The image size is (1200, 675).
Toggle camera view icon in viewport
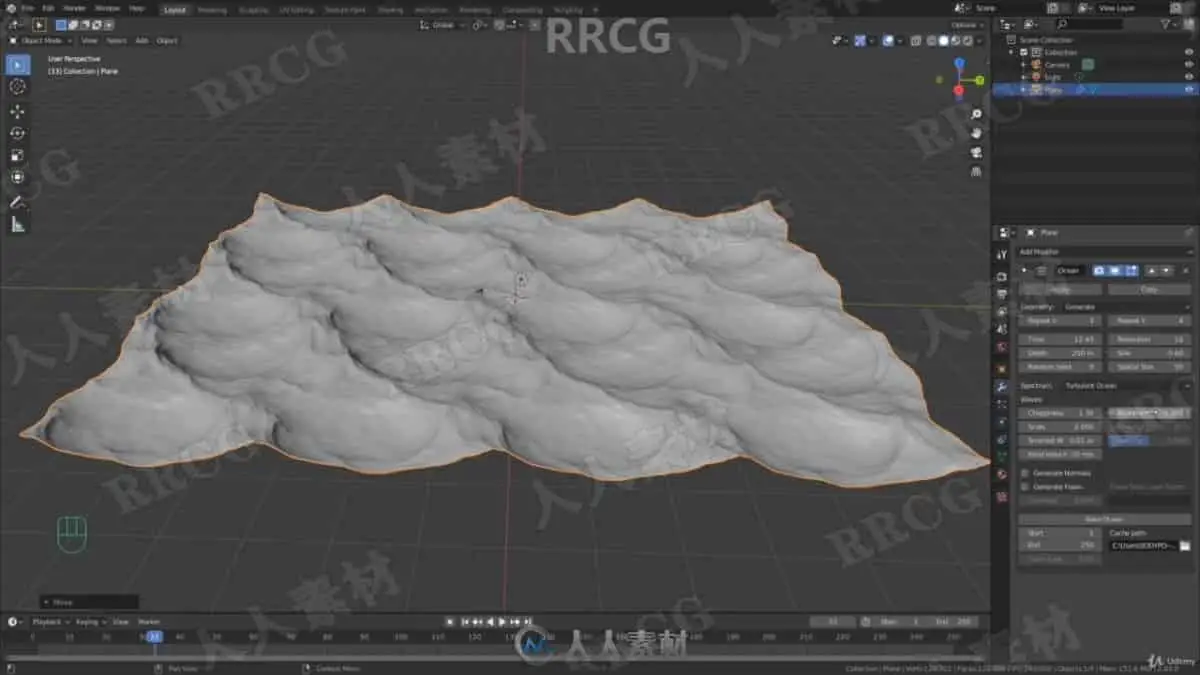[976, 152]
